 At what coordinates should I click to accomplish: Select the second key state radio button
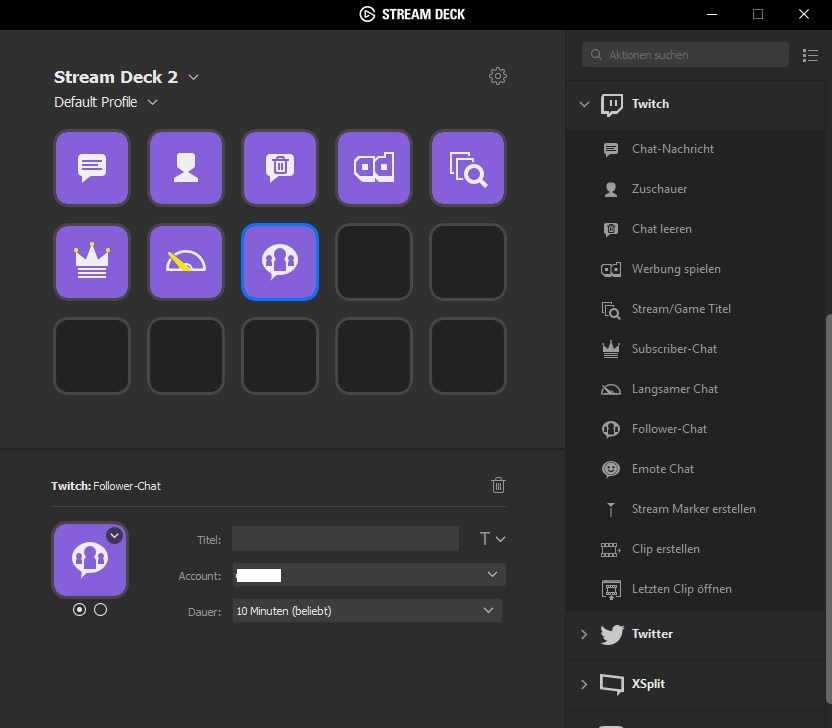[x=100, y=610]
